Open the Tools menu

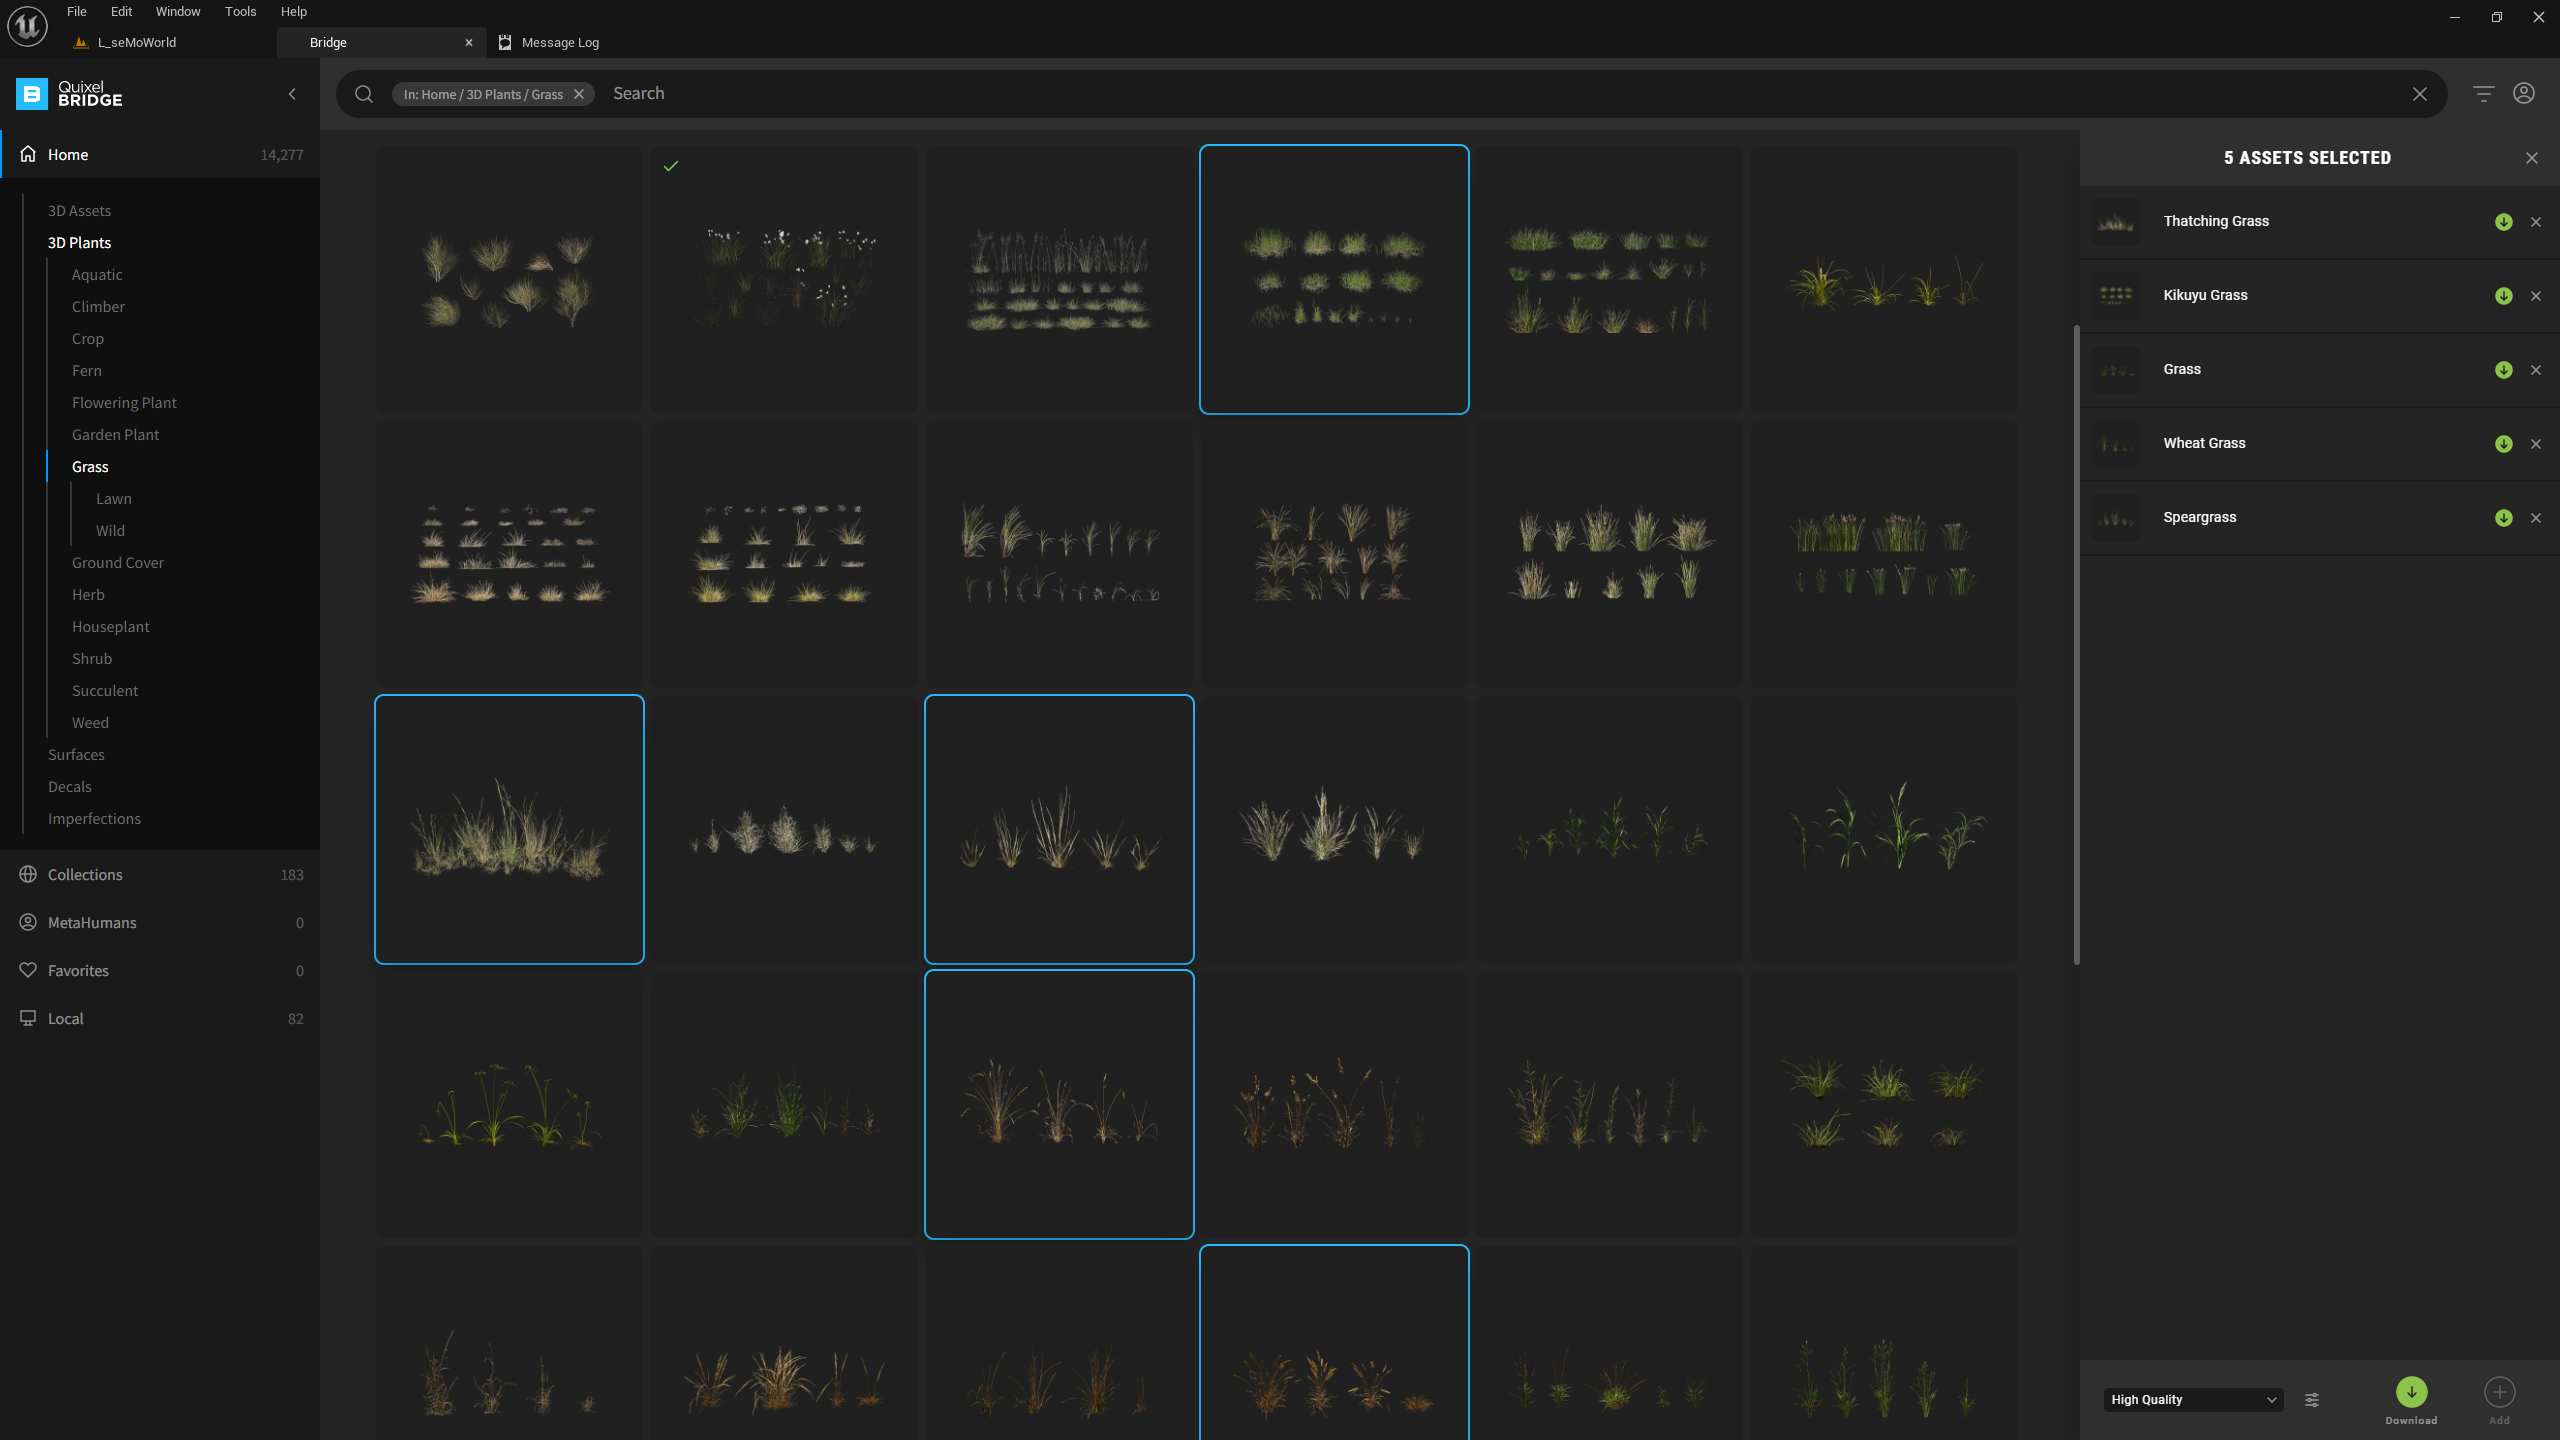(x=240, y=12)
